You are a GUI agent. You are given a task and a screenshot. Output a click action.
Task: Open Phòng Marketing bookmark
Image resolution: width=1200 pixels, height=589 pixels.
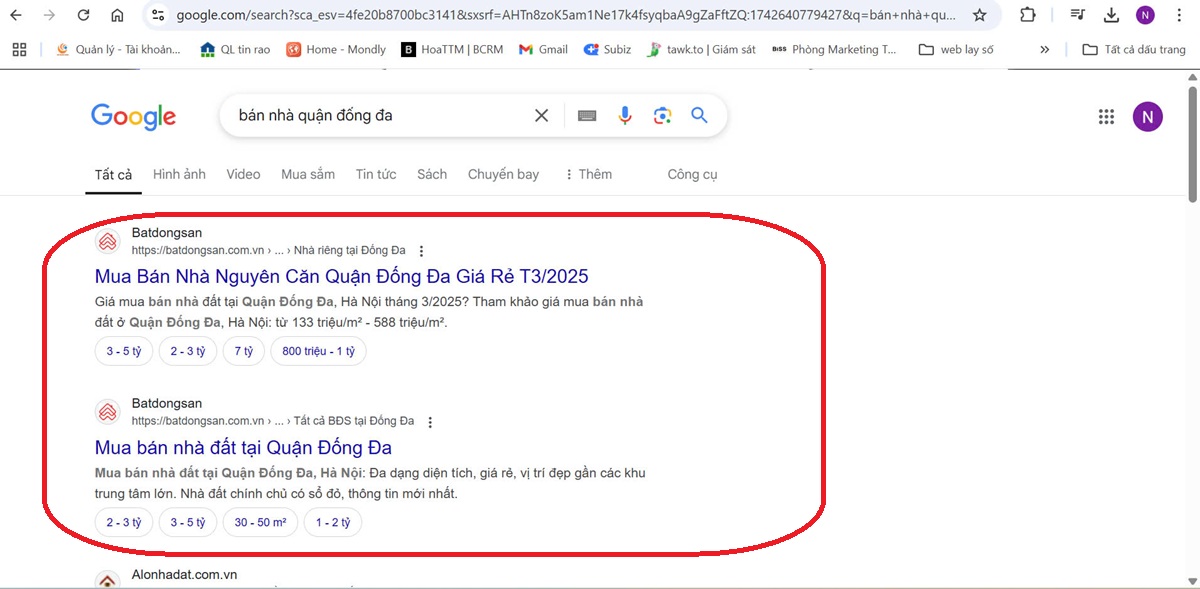[x=834, y=49]
